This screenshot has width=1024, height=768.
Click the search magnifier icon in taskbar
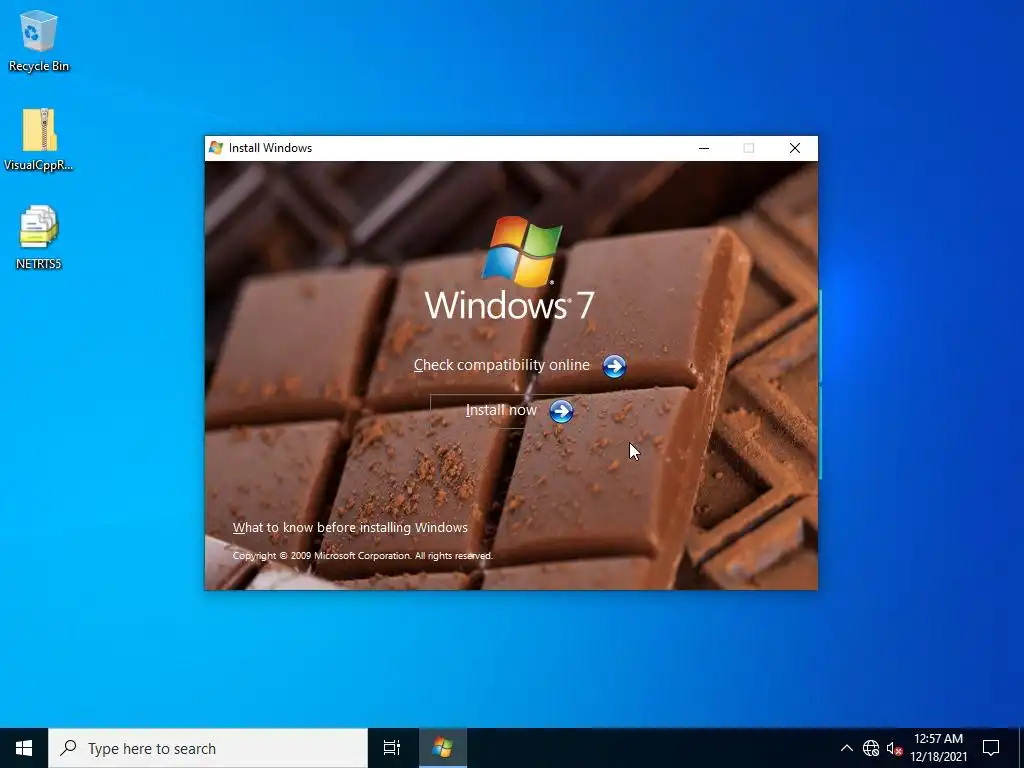(x=68, y=748)
